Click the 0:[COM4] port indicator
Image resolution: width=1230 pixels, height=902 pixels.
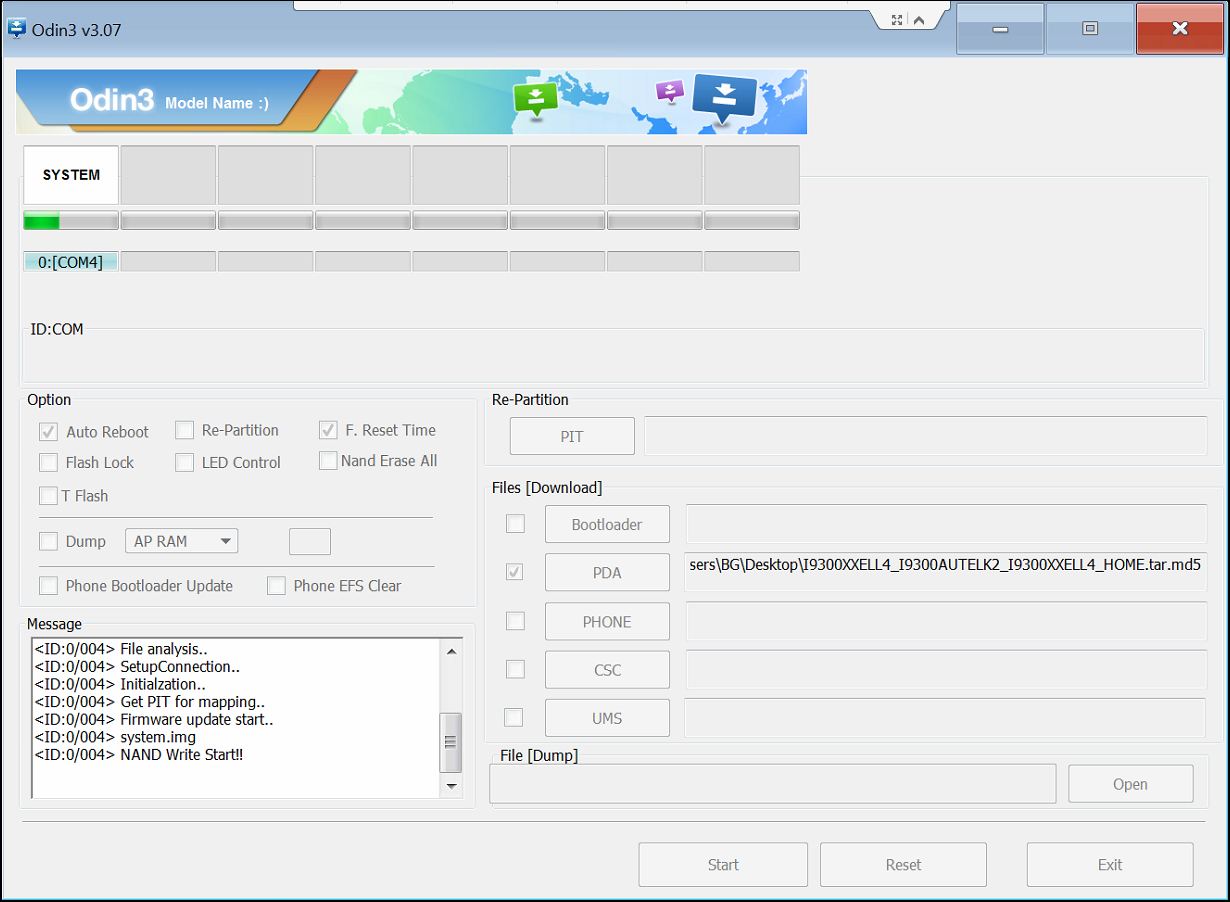tap(71, 262)
